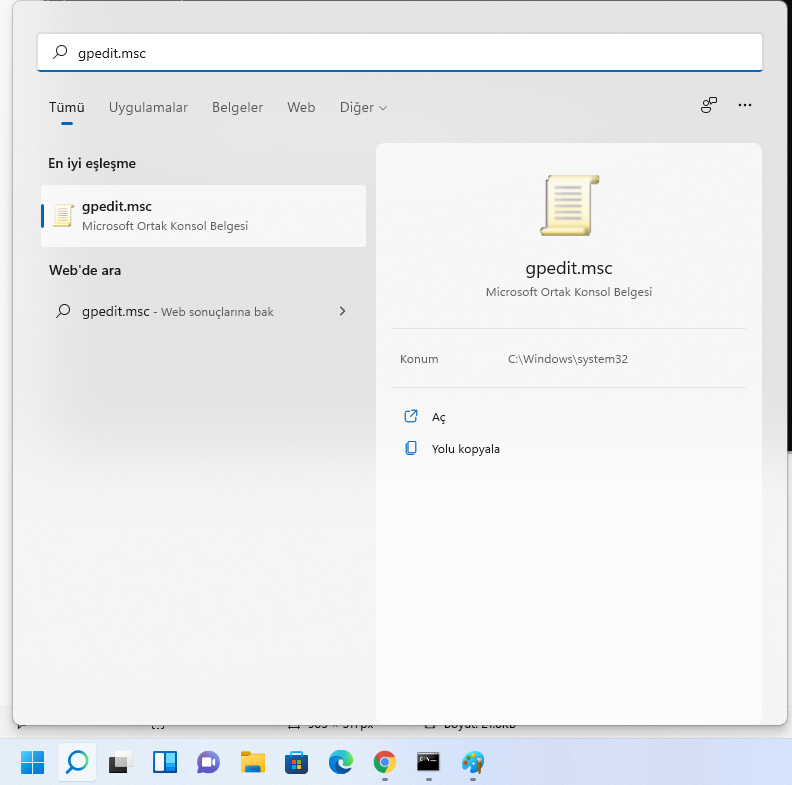Click the large gpedit.msc scroll icon

click(569, 205)
